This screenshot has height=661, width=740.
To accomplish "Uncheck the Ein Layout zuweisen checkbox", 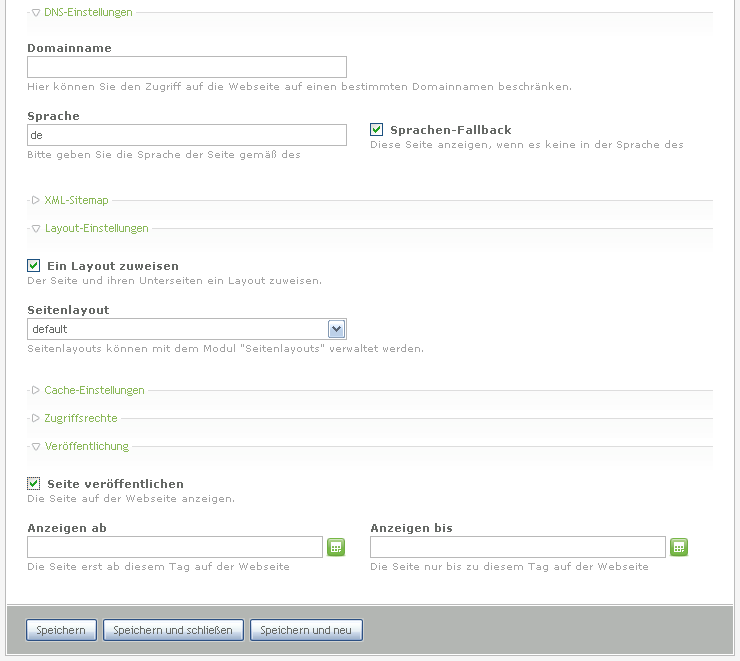I will [34, 266].
